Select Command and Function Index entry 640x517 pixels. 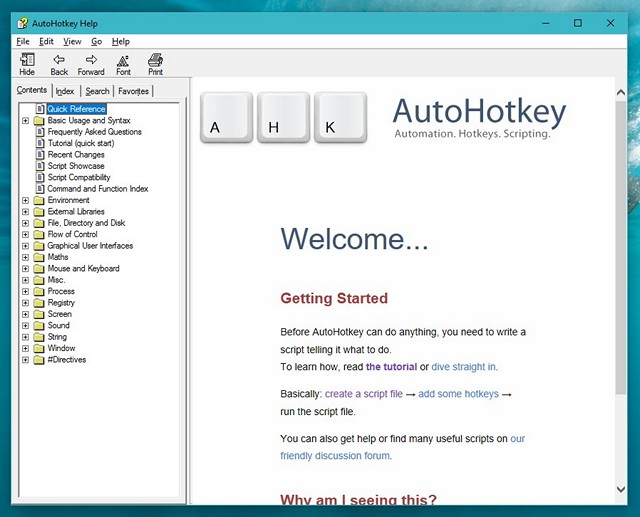98,189
